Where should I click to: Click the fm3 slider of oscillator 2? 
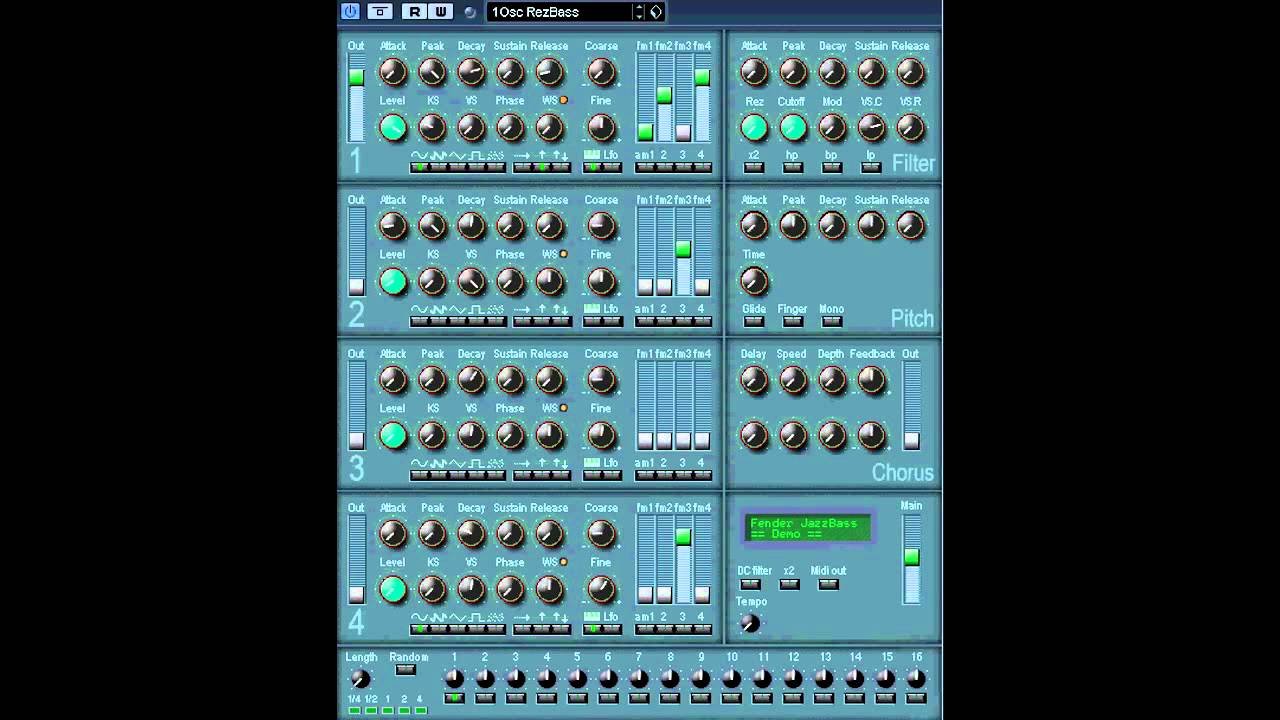pyautogui.click(x=683, y=252)
